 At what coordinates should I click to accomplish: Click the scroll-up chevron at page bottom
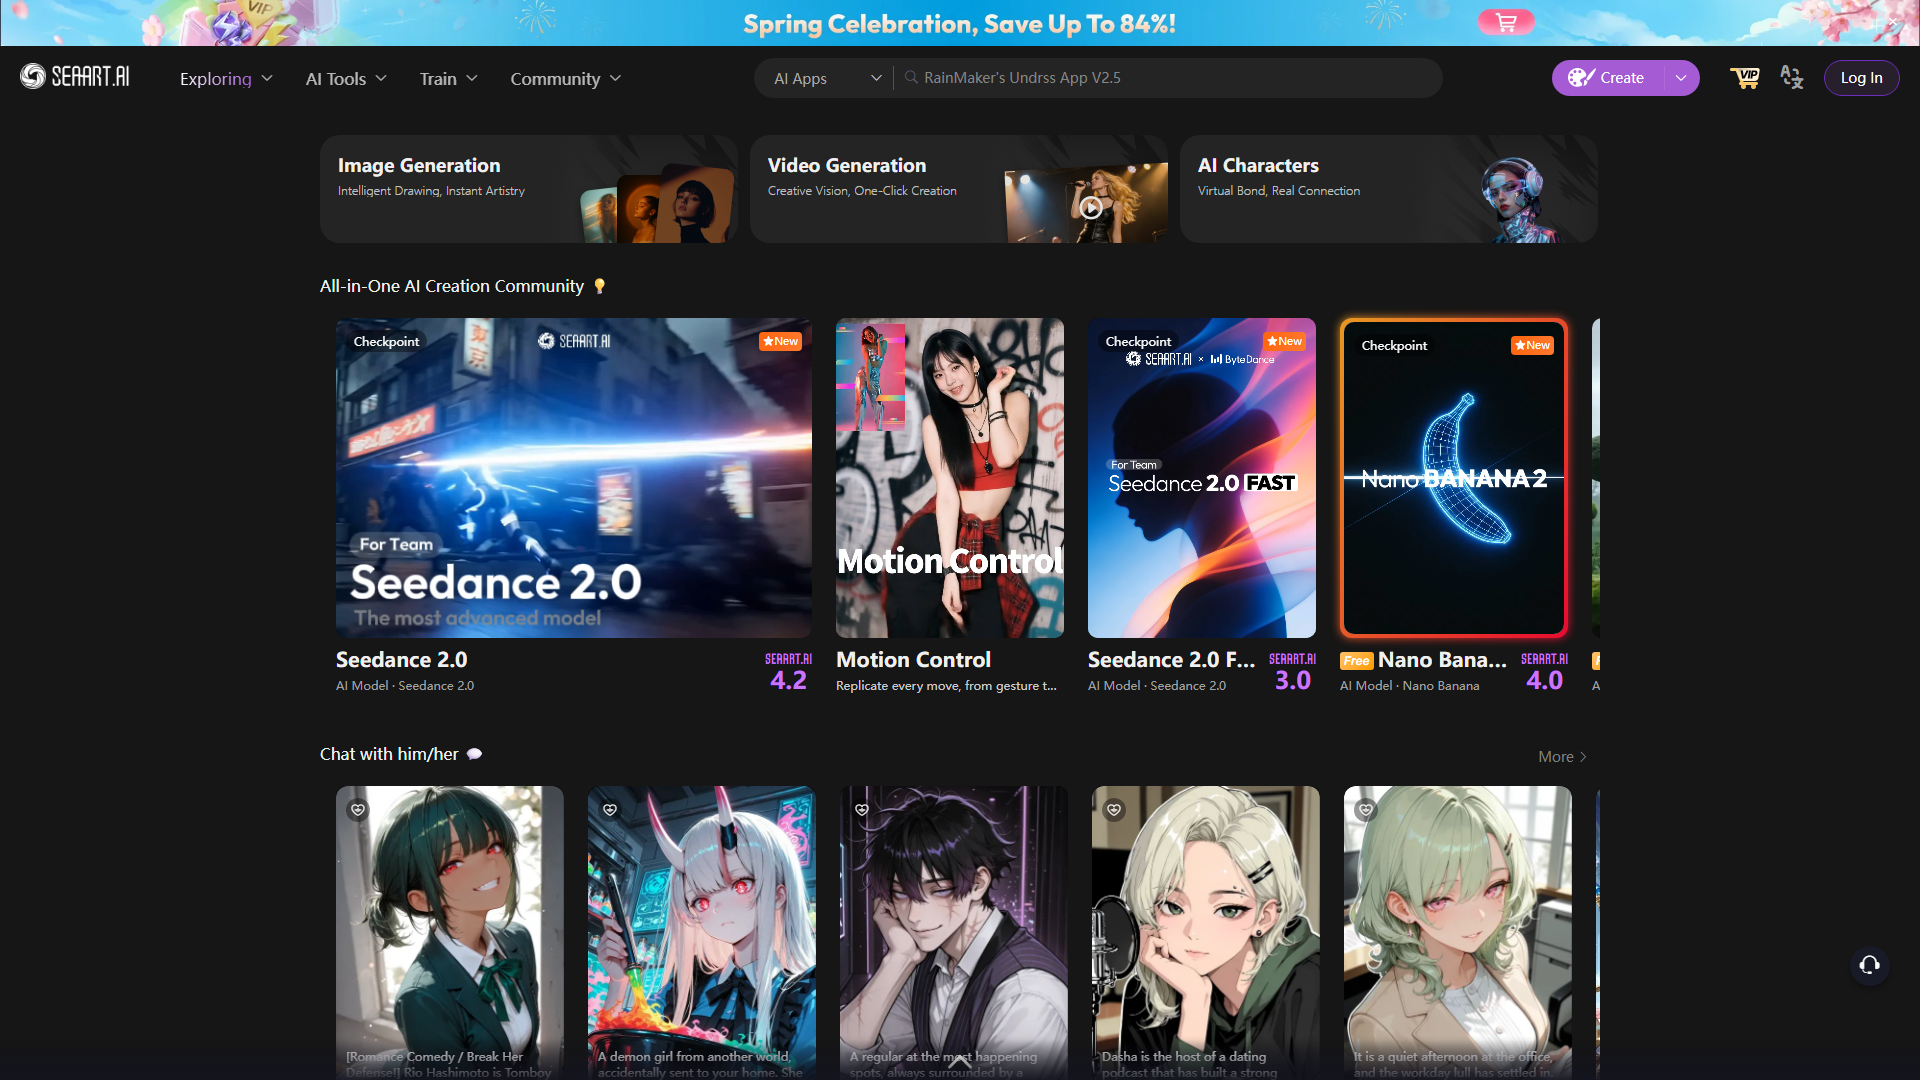[x=959, y=1061]
